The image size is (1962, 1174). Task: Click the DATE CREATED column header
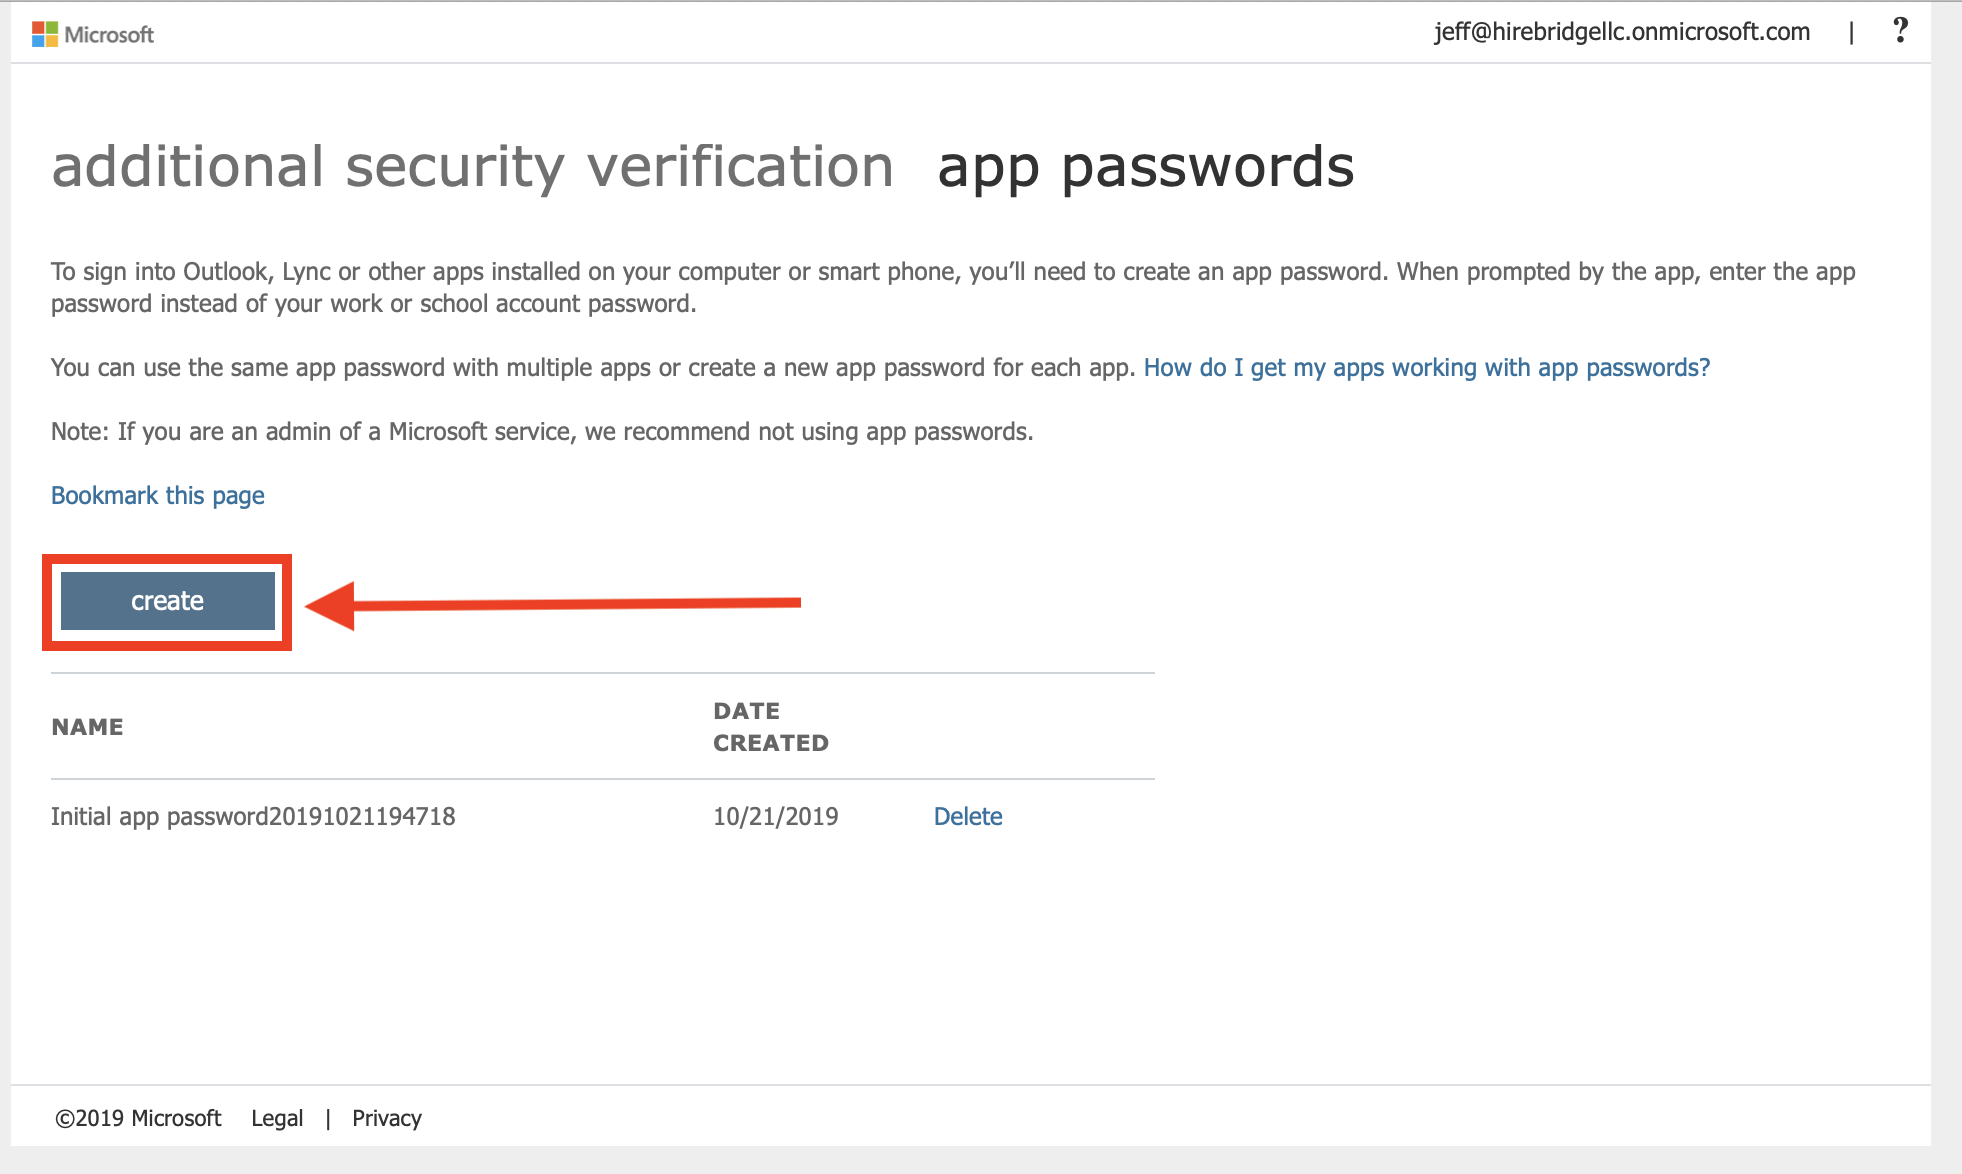click(770, 727)
